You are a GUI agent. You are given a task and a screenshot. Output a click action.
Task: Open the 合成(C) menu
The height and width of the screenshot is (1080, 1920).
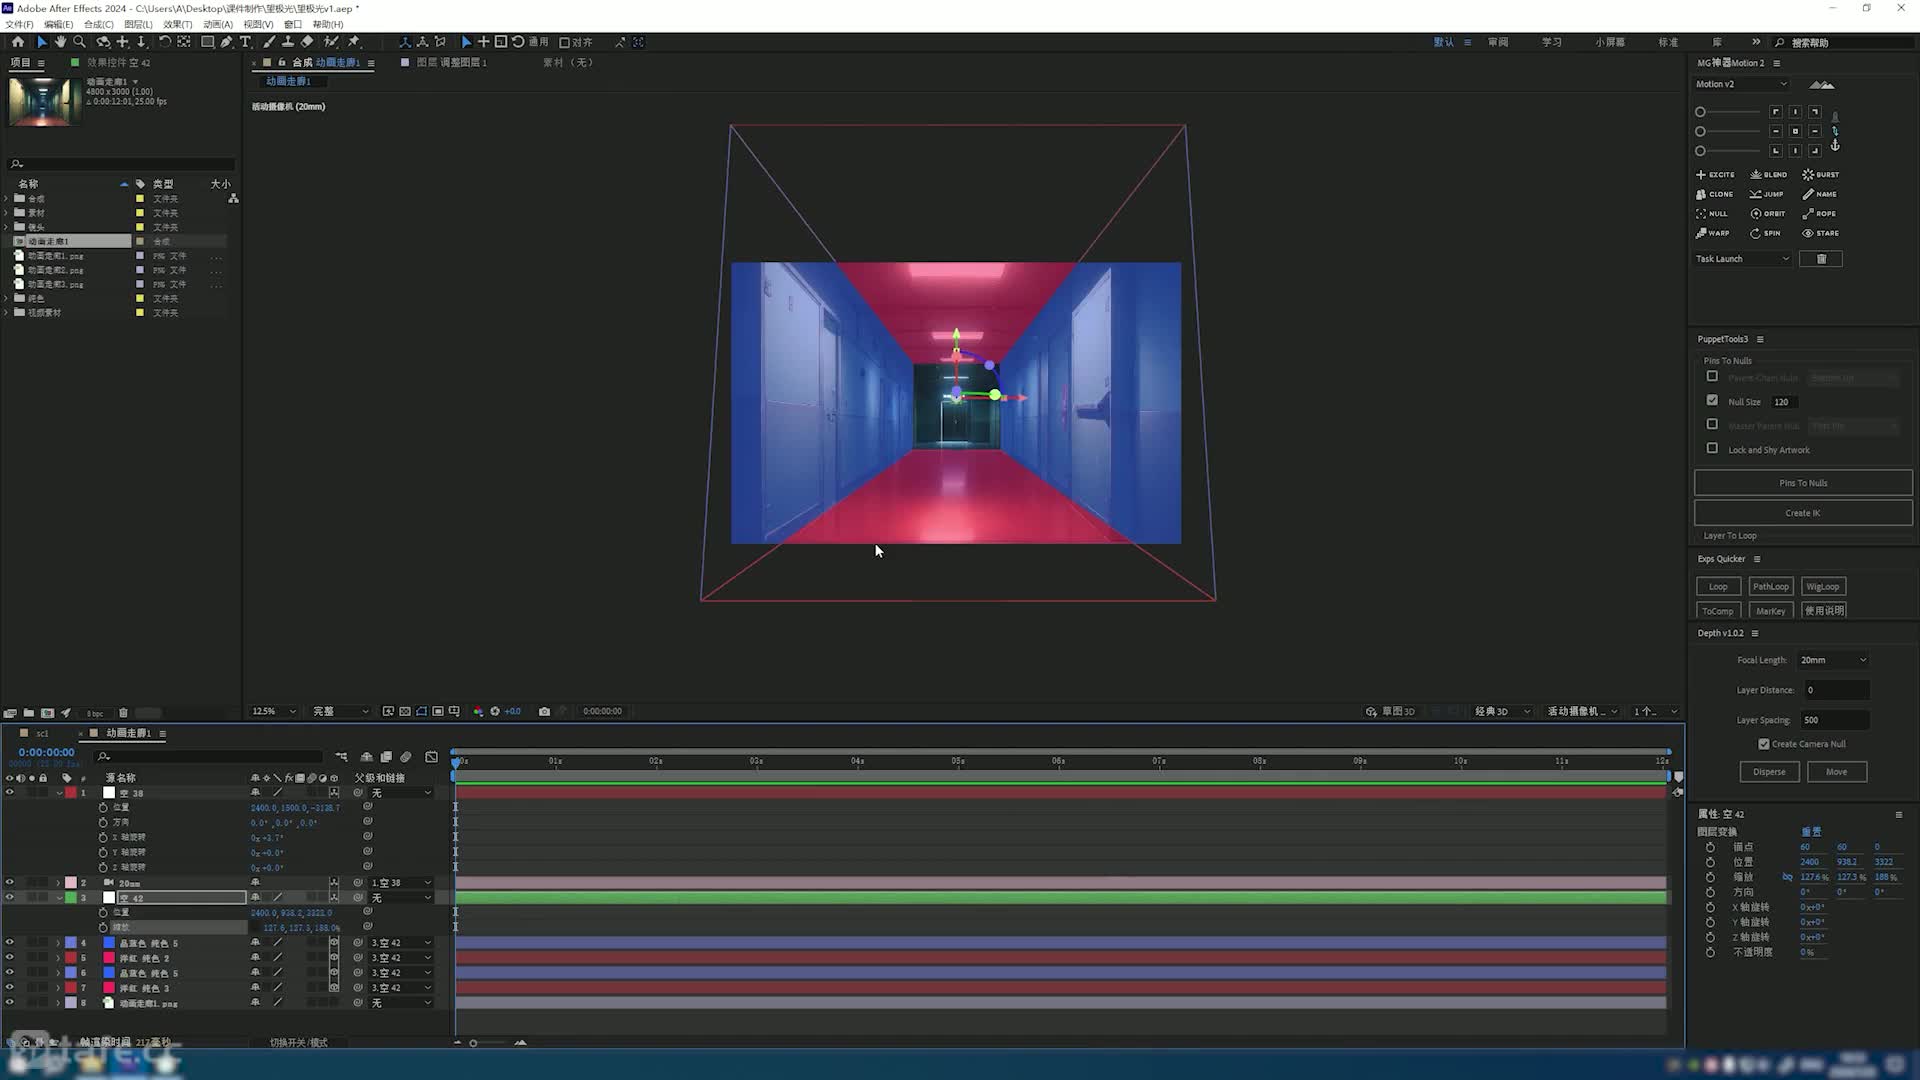pyautogui.click(x=98, y=24)
